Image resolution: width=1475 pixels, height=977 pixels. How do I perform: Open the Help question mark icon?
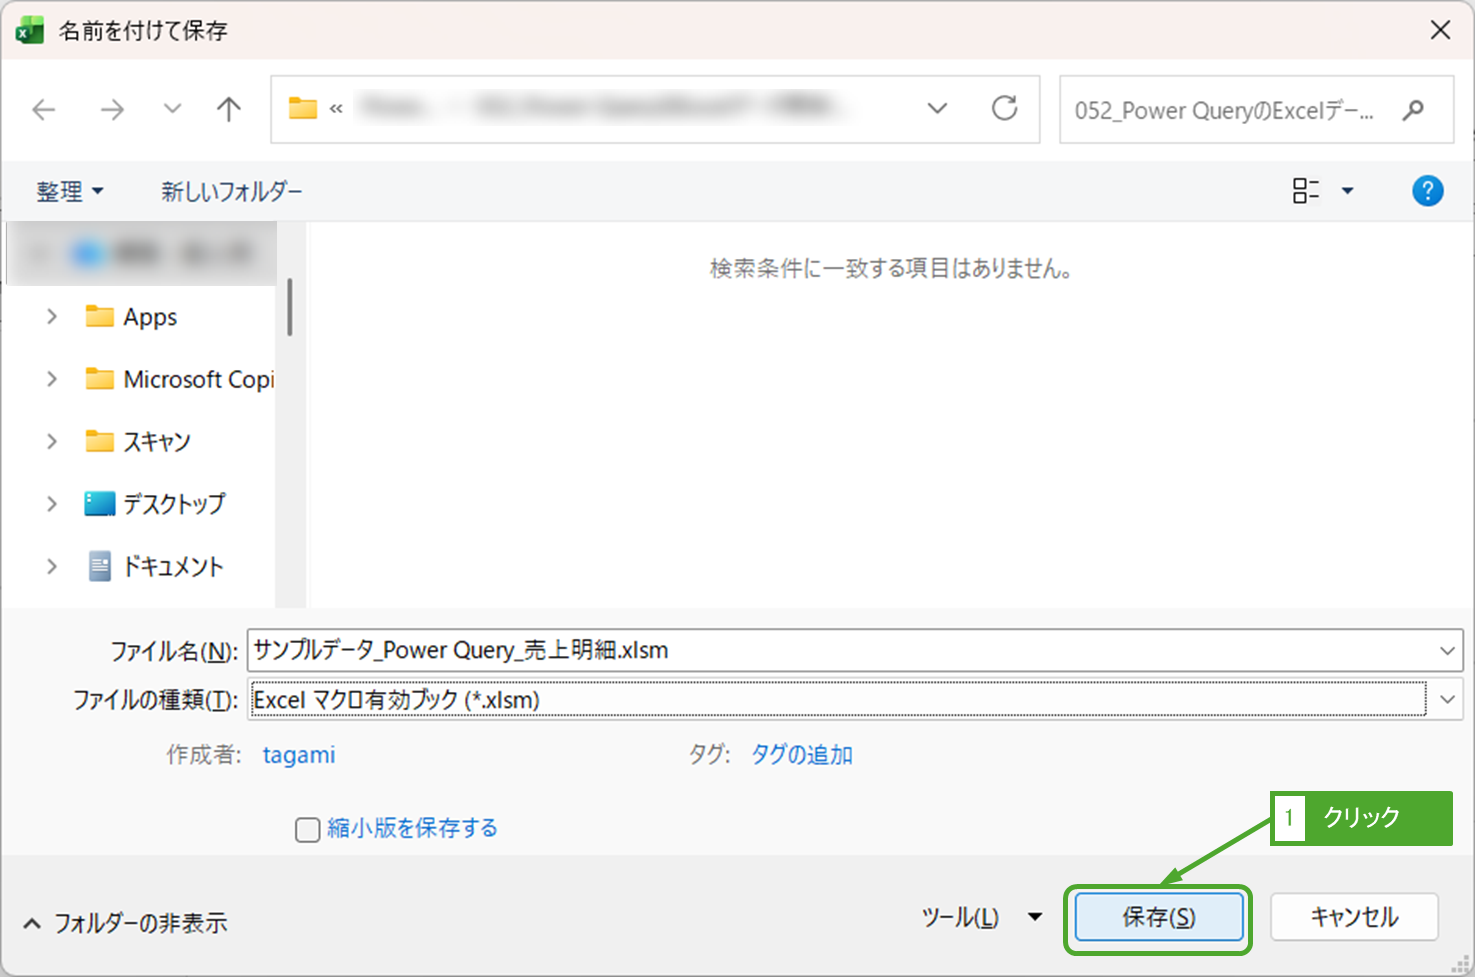pyautogui.click(x=1427, y=190)
